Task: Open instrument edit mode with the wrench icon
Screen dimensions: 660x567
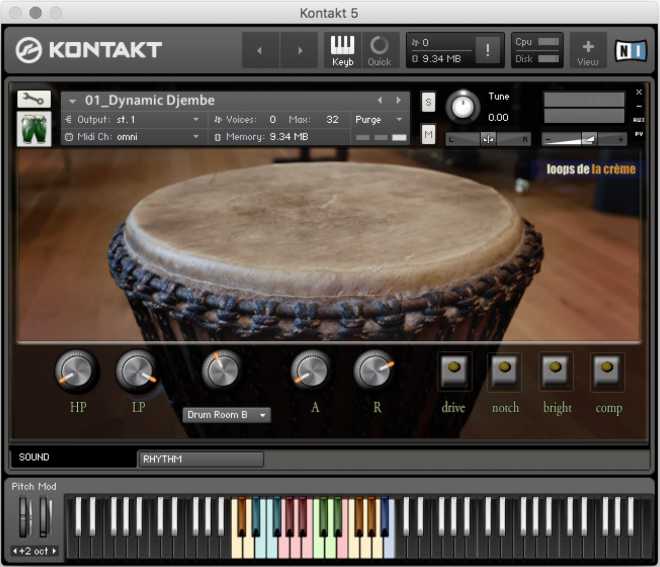Action: [x=34, y=99]
